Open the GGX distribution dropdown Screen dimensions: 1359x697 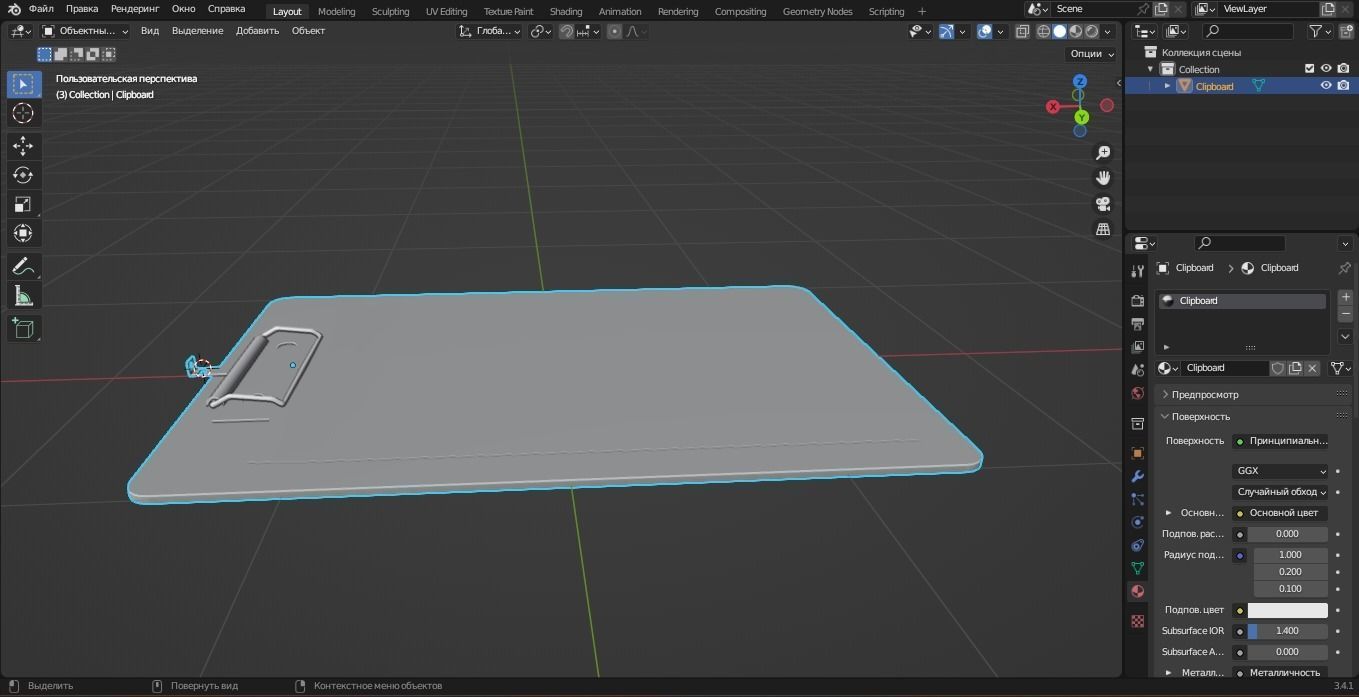click(x=1281, y=471)
